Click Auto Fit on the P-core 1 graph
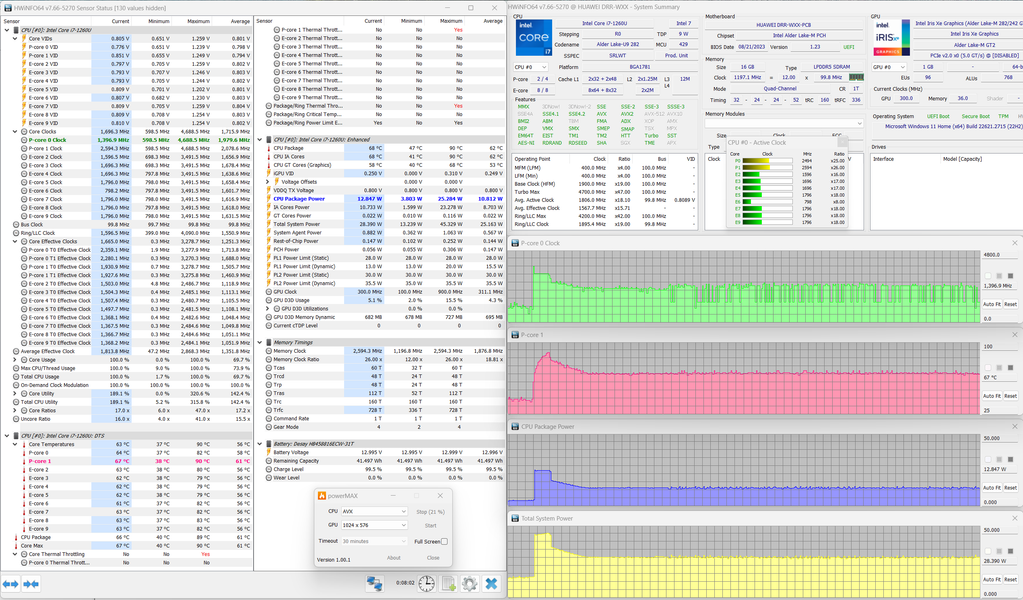 pyautogui.click(x=990, y=396)
